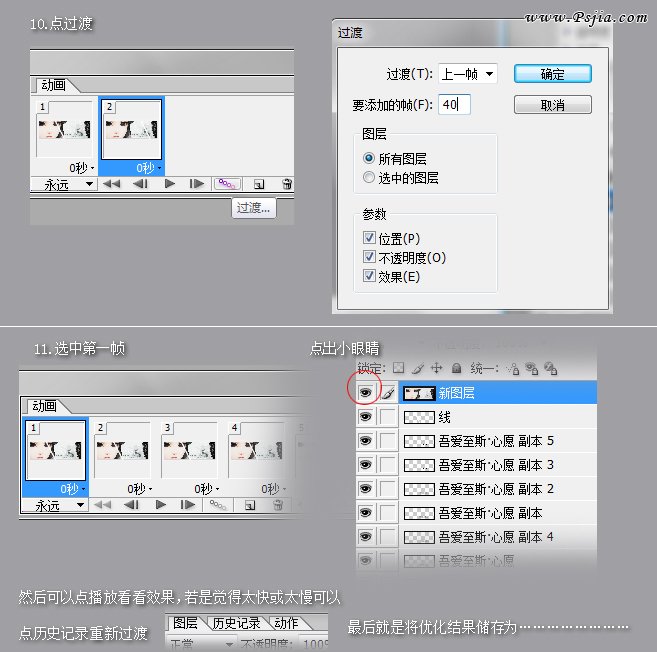Click the 确定 button
The width and height of the screenshot is (657, 652).
coord(553,74)
